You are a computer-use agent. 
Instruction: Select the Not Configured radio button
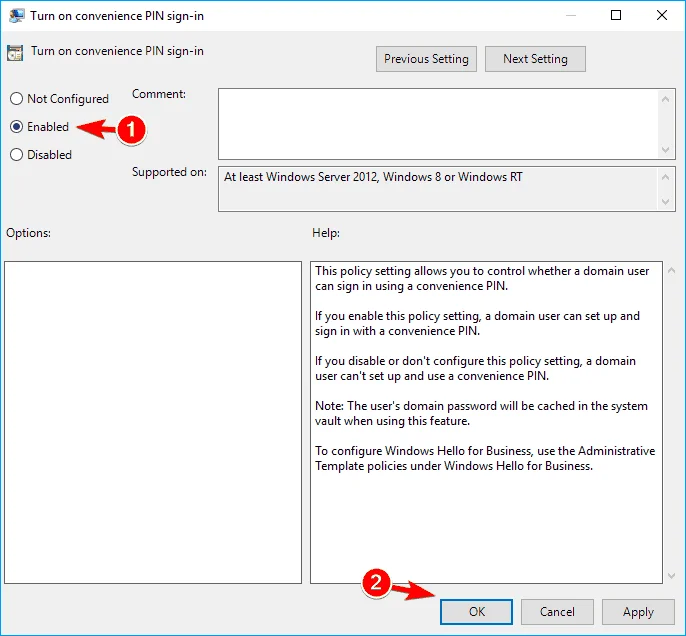(16, 98)
